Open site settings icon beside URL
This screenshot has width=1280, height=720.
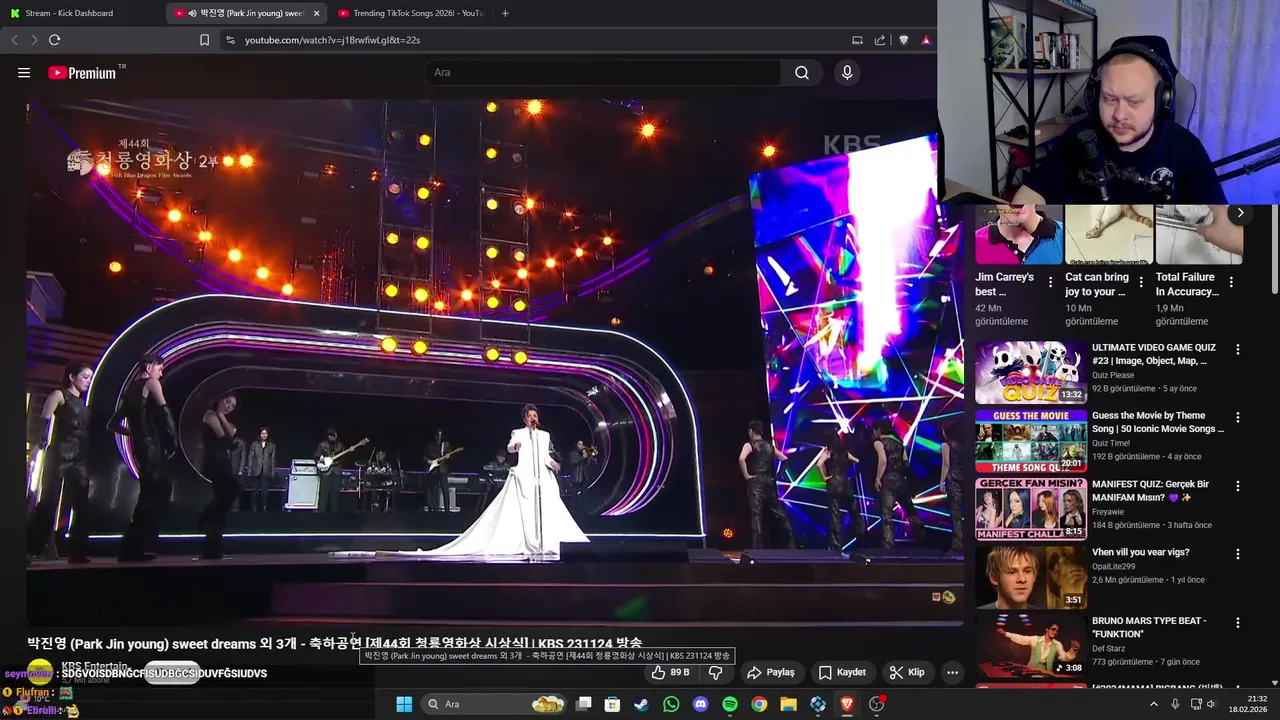(230, 40)
